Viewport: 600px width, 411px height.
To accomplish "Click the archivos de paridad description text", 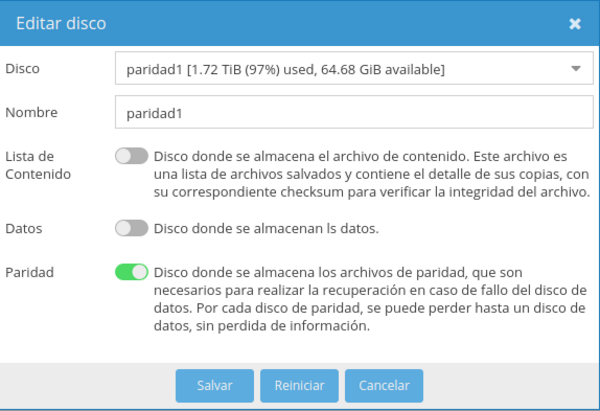I will coord(370,299).
